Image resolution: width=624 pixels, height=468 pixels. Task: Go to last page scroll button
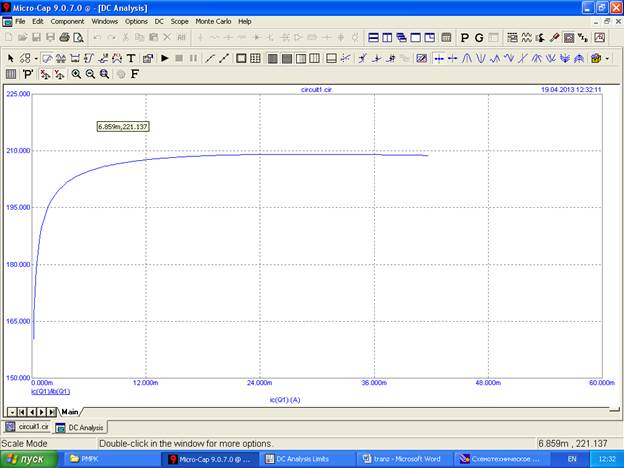(x=52, y=412)
